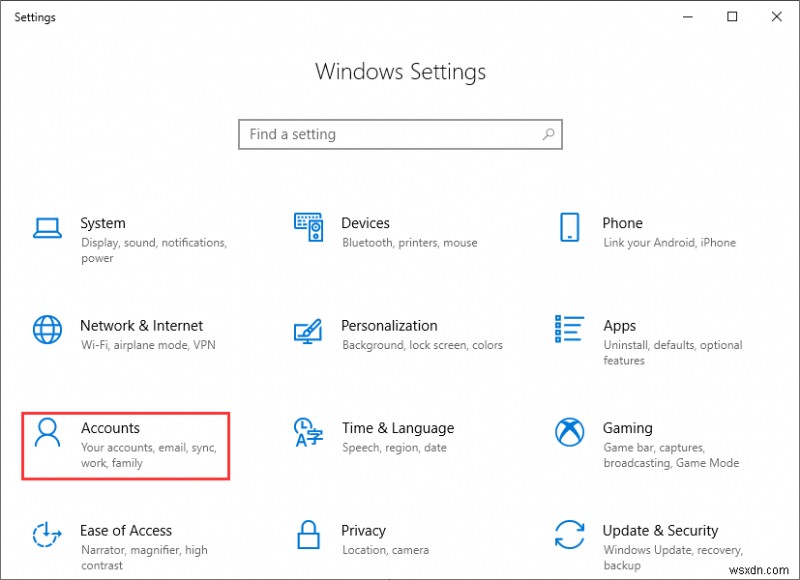The width and height of the screenshot is (800, 580).
Task: Click the Windows Settings title heading
Action: coord(400,72)
